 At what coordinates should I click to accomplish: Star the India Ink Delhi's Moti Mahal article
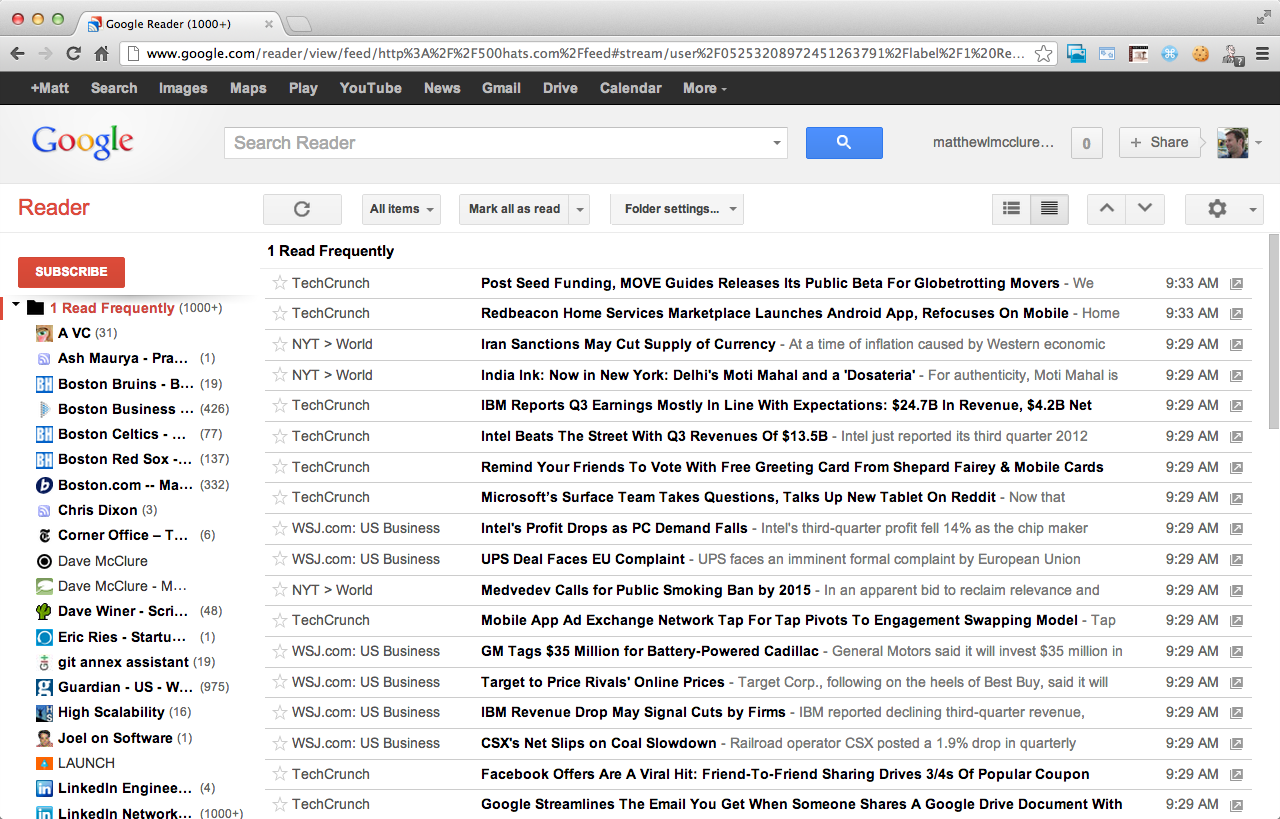pyautogui.click(x=279, y=375)
